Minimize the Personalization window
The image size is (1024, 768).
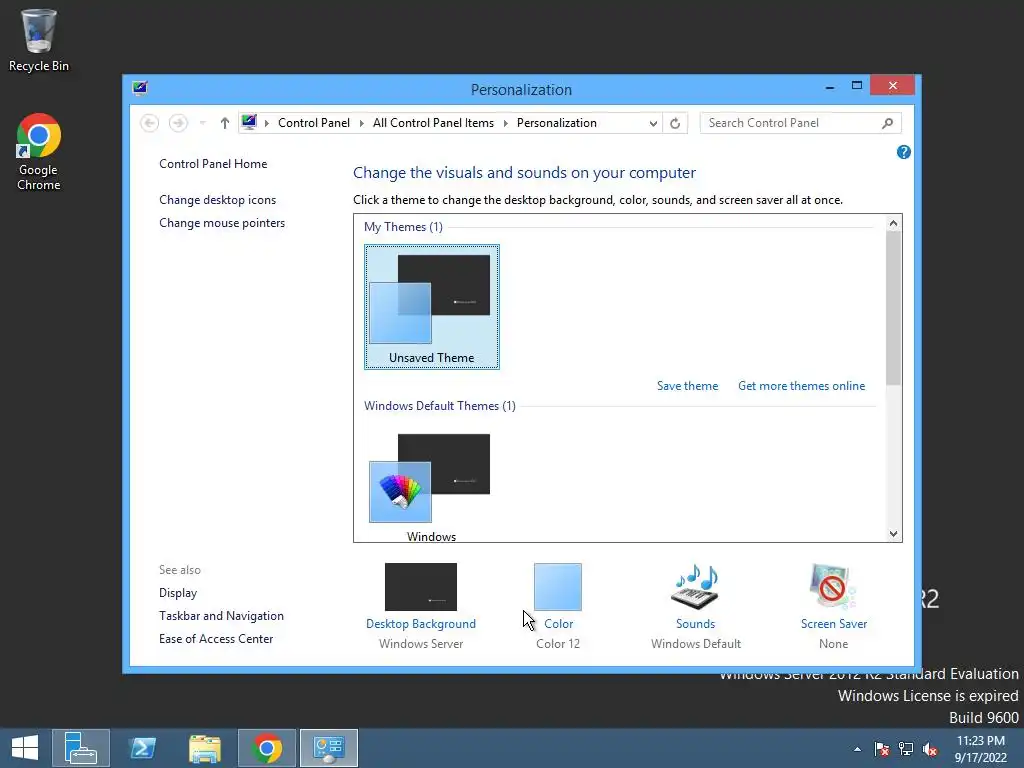pyautogui.click(x=829, y=86)
